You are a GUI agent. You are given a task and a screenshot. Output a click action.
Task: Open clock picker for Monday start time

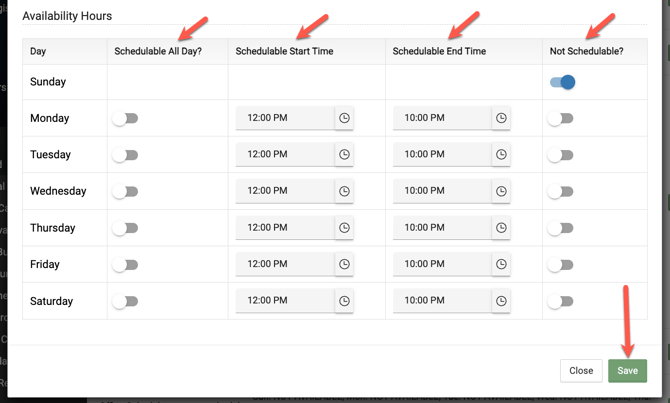tap(344, 118)
